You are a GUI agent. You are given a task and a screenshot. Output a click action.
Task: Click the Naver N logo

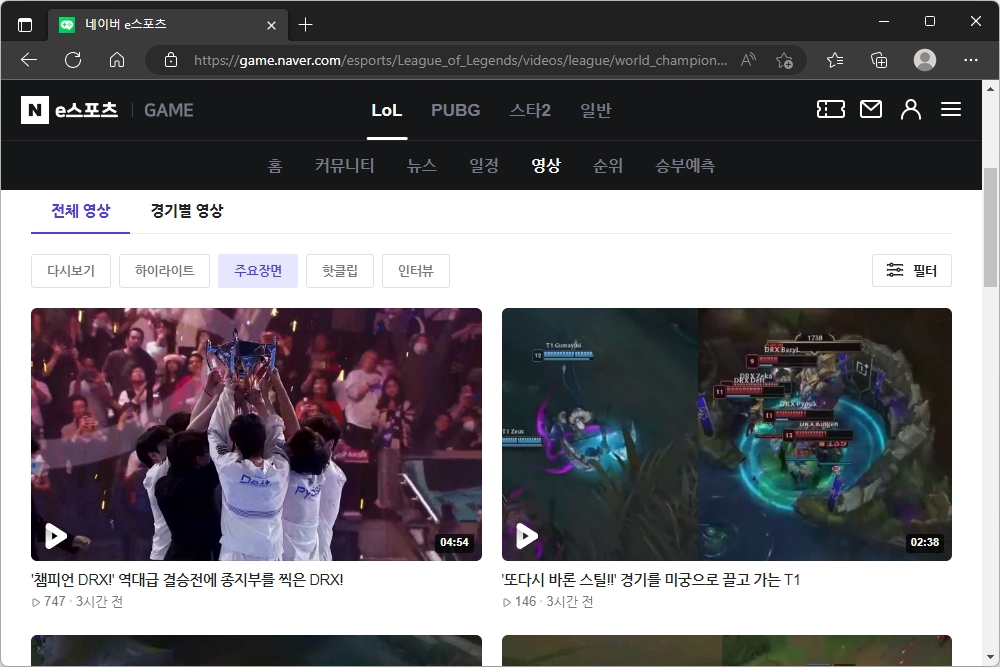click(34, 110)
